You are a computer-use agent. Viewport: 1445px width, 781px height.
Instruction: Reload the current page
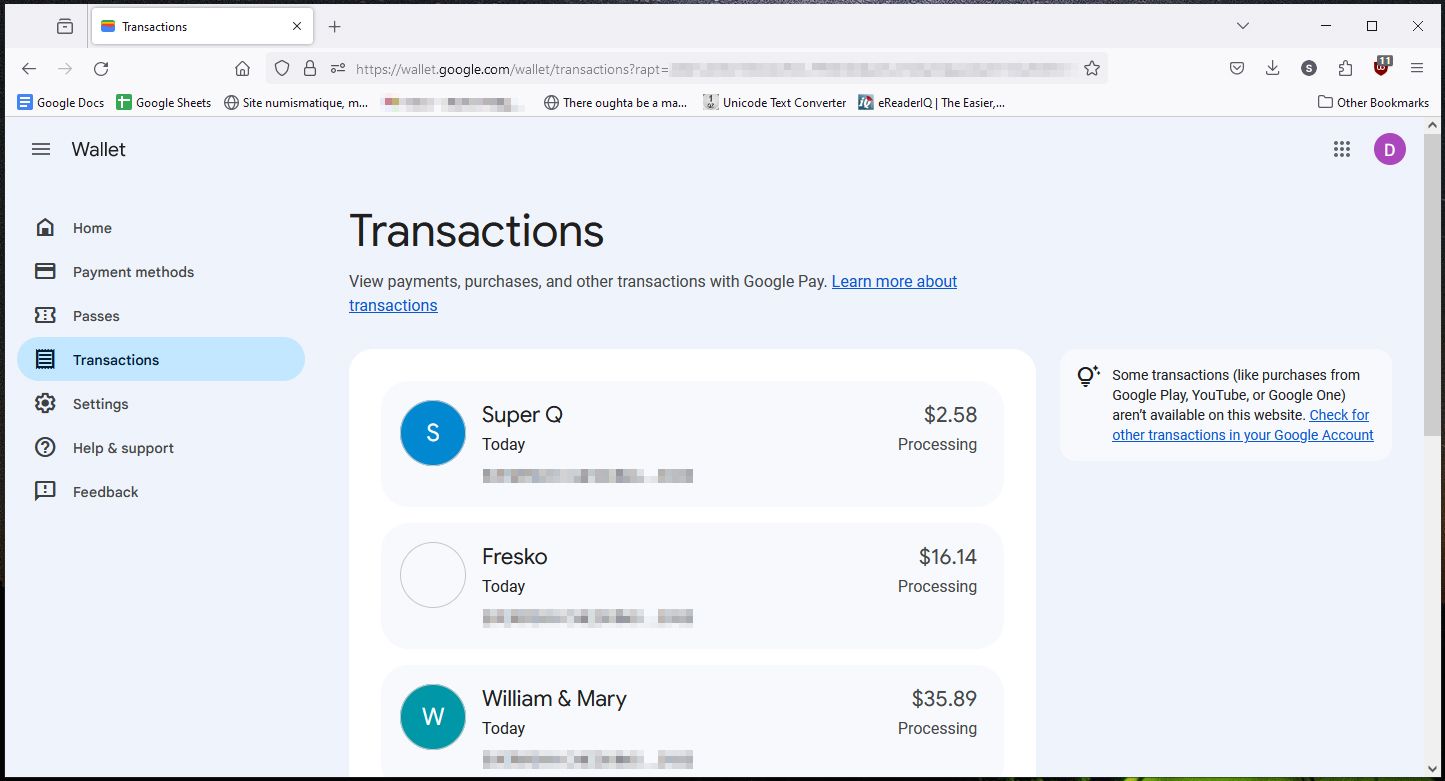(x=101, y=68)
